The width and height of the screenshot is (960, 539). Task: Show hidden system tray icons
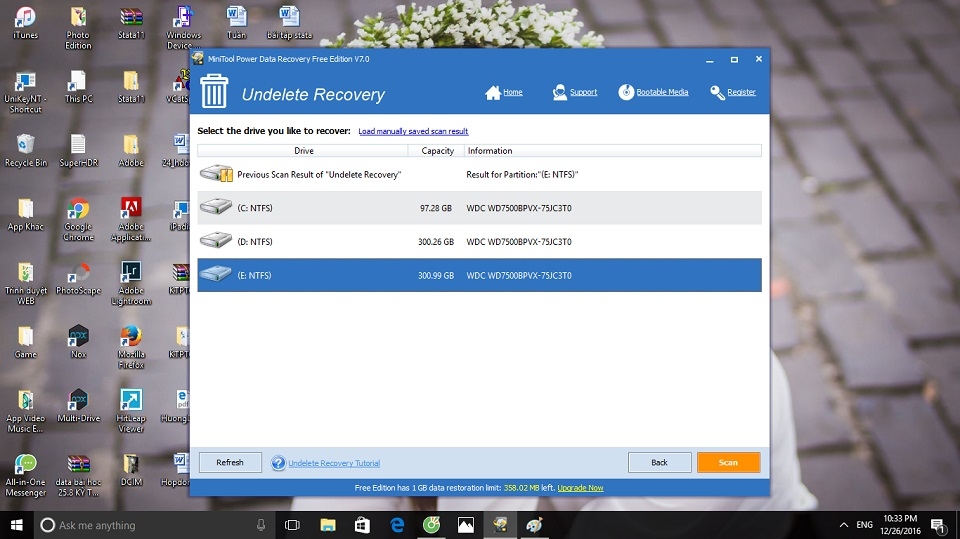point(844,525)
